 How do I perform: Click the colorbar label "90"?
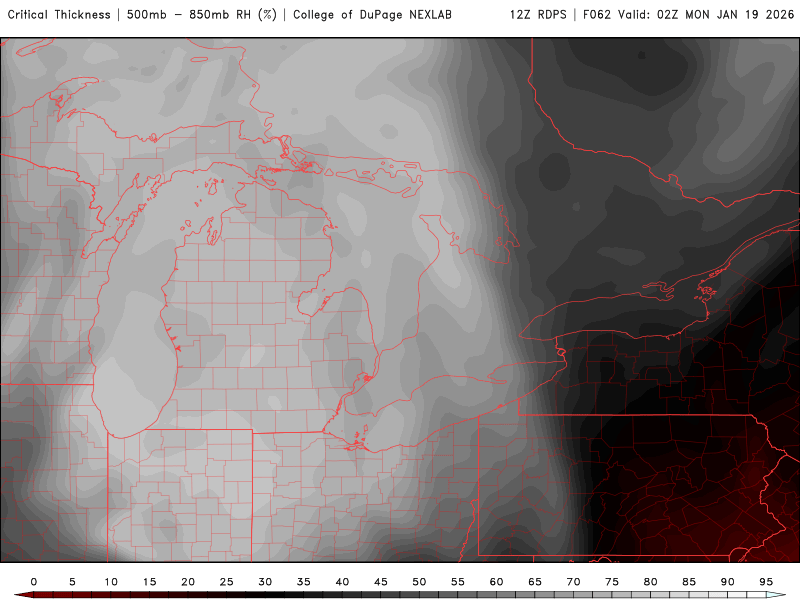(728, 582)
